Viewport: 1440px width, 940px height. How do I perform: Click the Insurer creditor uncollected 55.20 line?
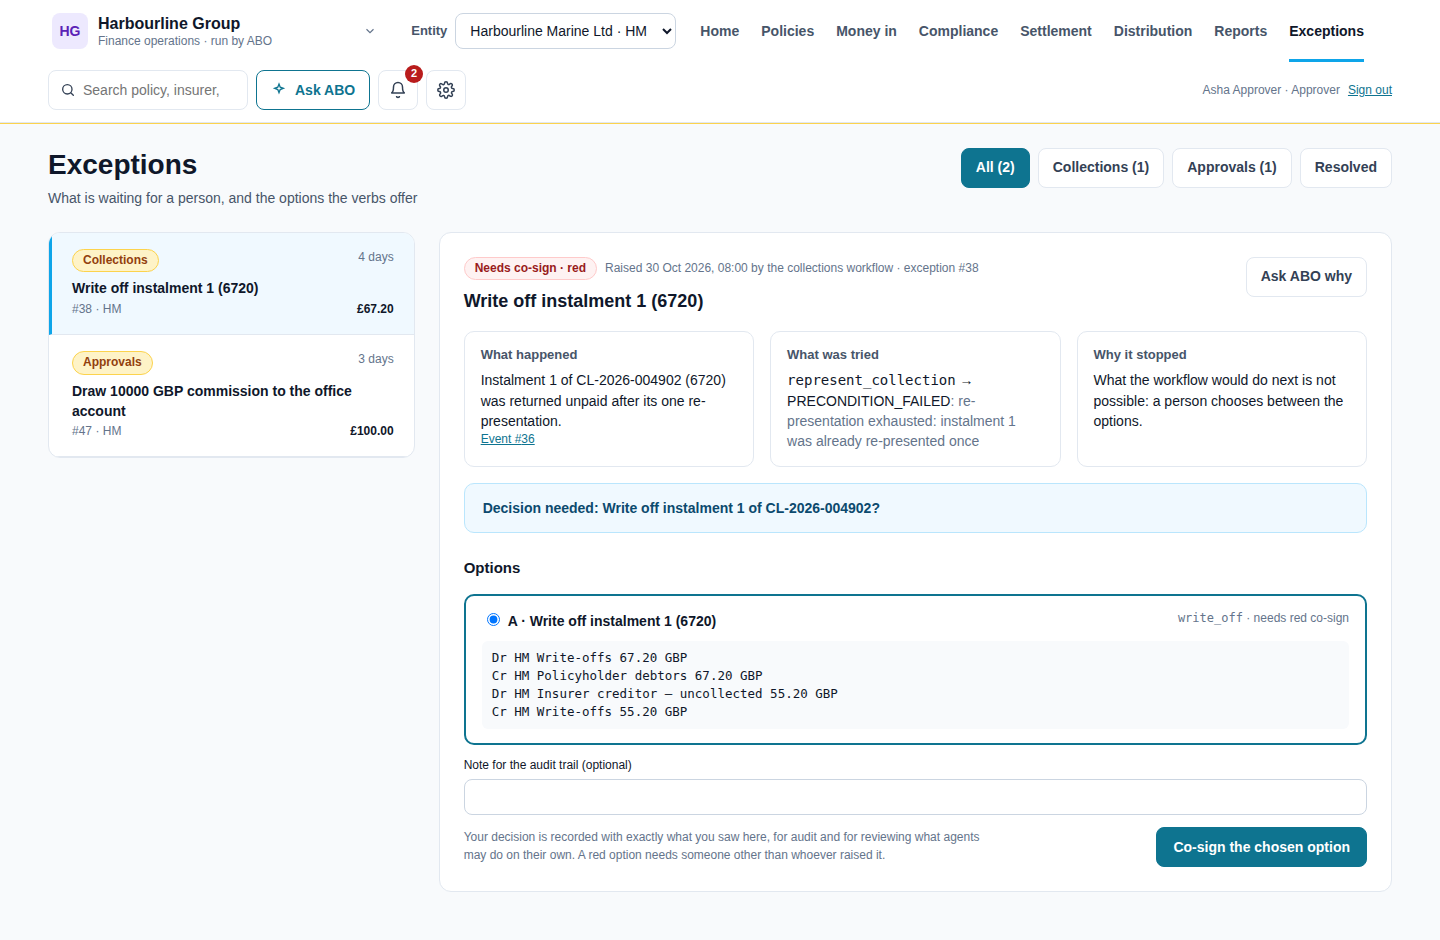664,694
